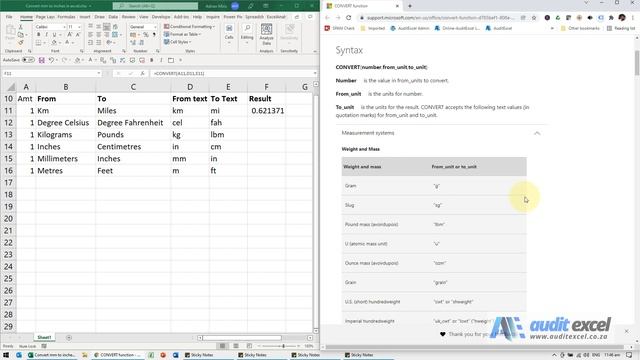Click the Comma Style icon
This screenshot has width=640, height=360.
pos(154,35)
